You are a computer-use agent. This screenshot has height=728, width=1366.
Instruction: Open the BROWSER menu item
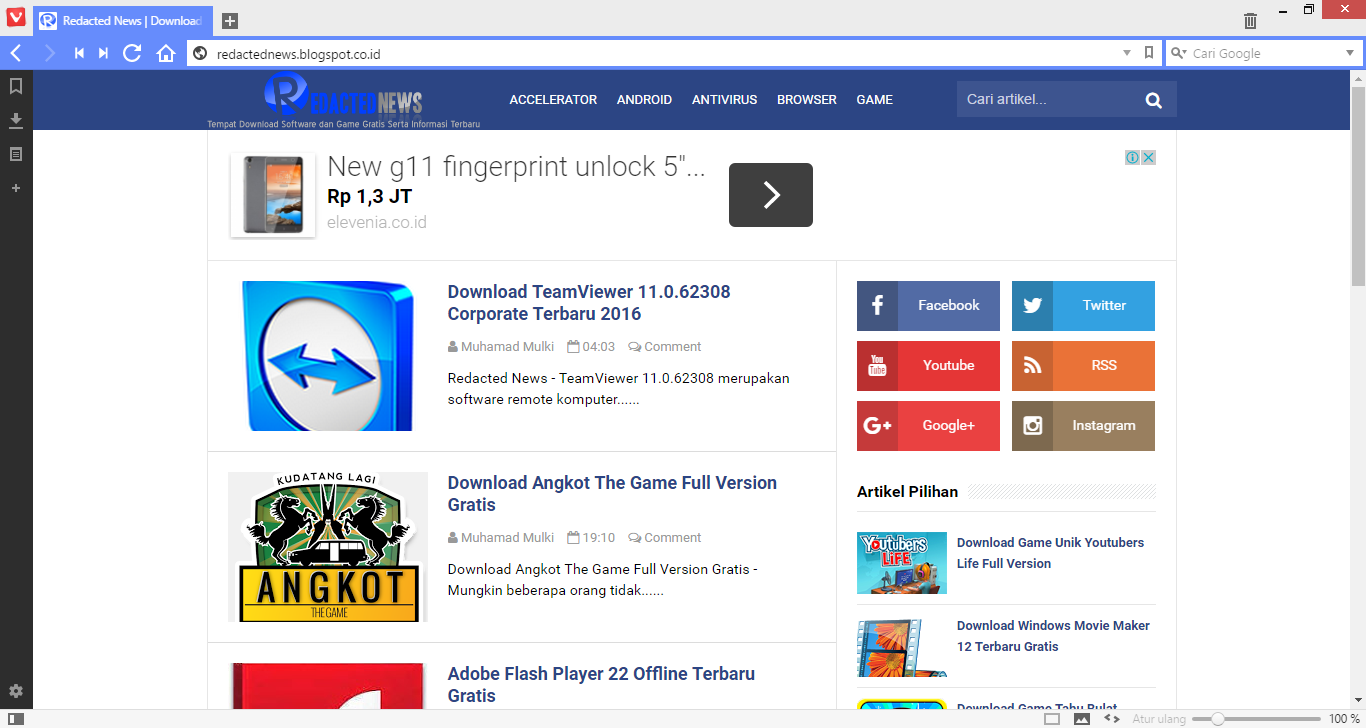click(807, 100)
